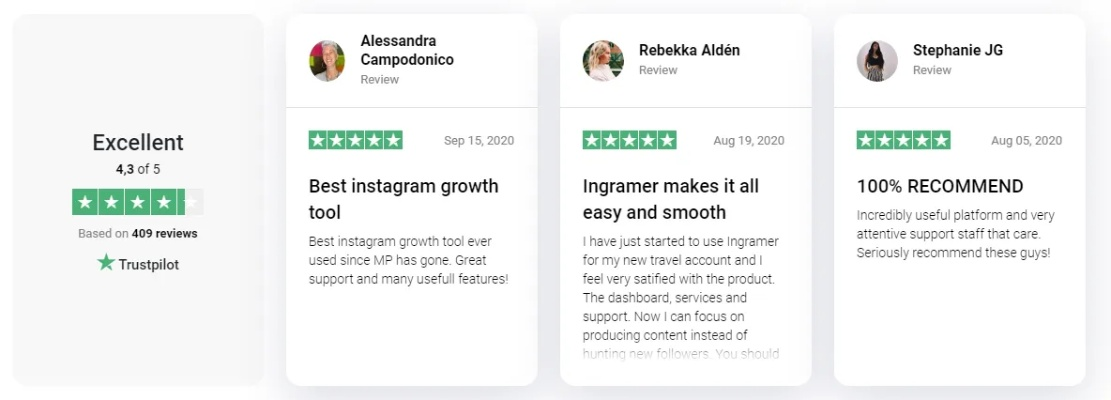Click Rebekka Aldén's profile photo
The image size is (1111, 400).
click(603, 61)
